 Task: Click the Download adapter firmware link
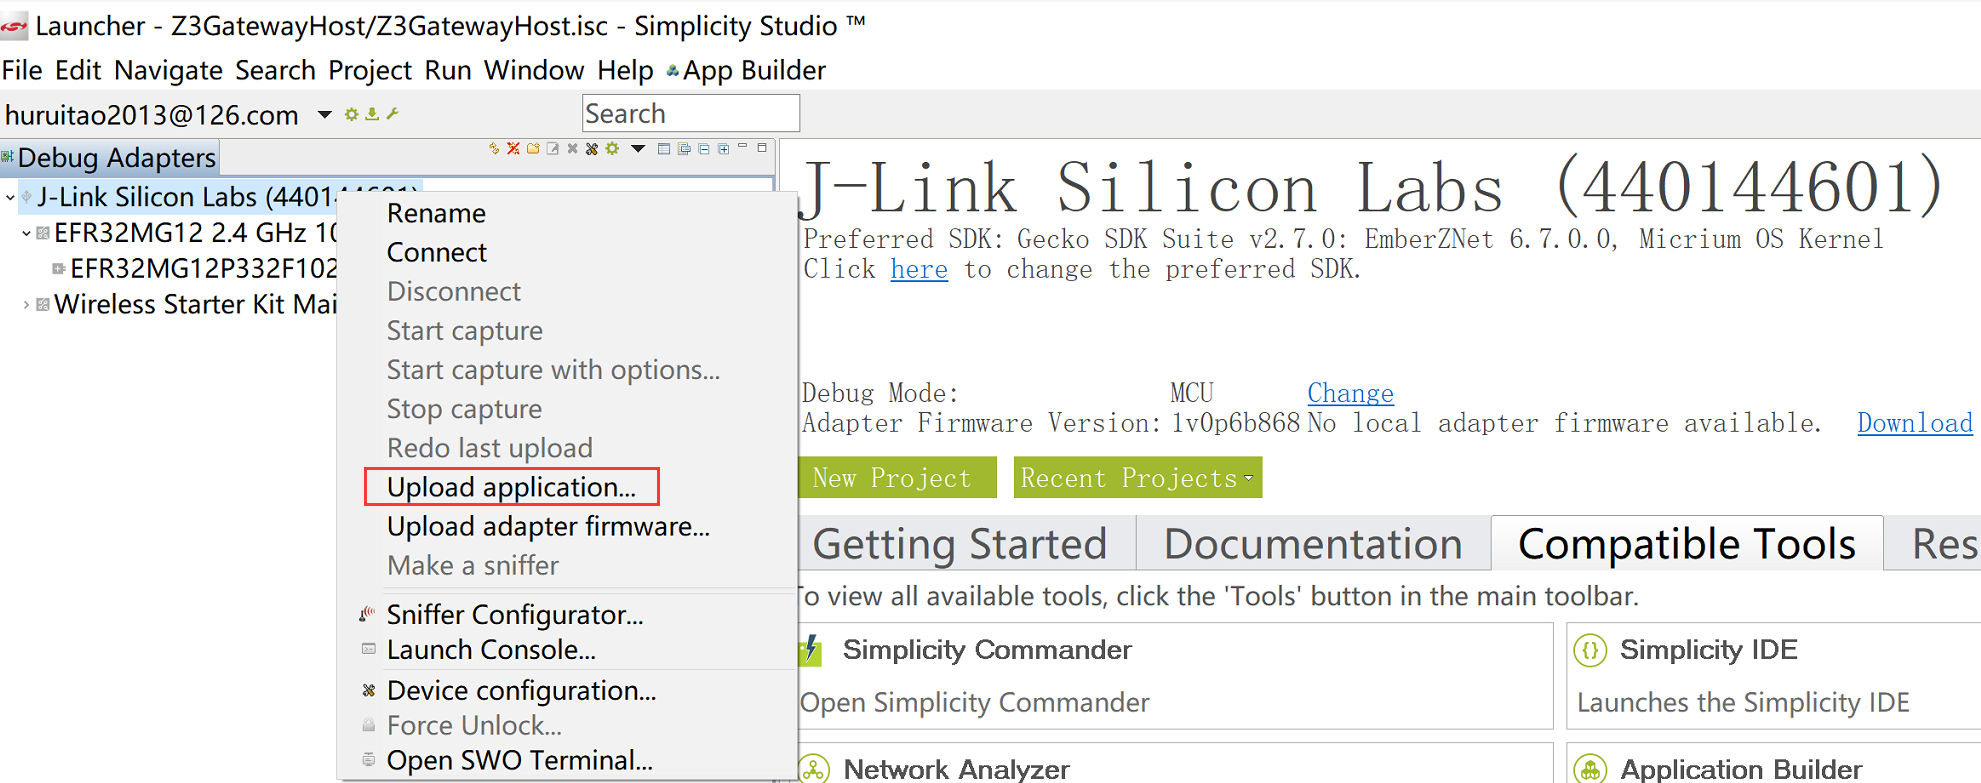[1914, 423]
